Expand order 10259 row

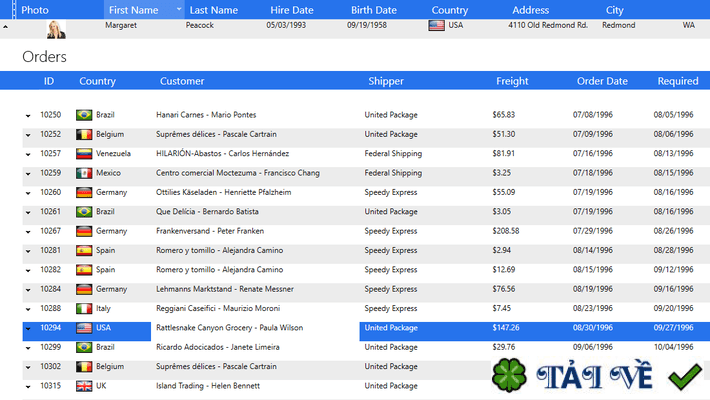28,174
